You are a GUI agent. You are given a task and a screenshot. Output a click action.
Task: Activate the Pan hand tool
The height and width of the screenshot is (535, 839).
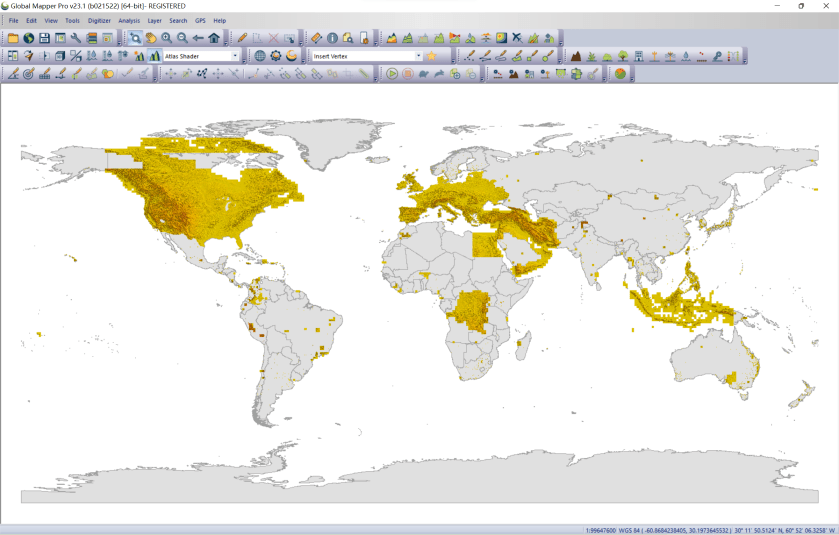pyautogui.click(x=150, y=38)
